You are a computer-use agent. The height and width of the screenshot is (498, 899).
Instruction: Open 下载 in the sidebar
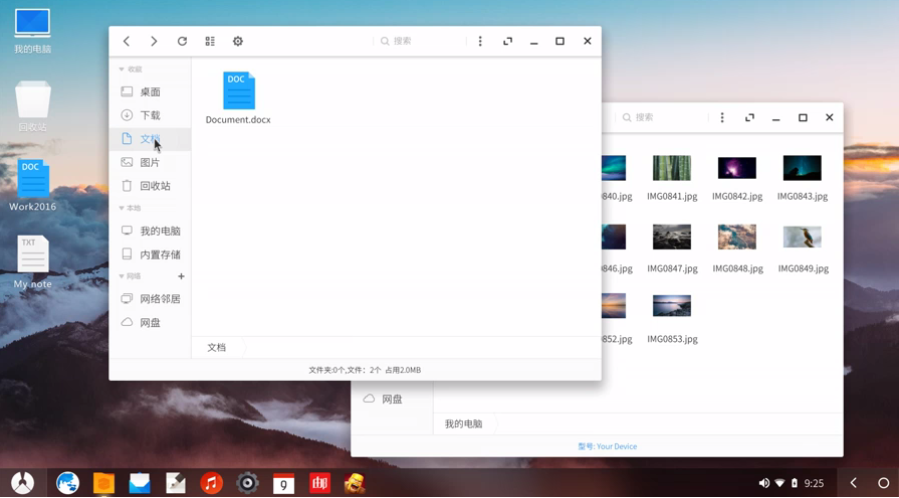pos(150,115)
